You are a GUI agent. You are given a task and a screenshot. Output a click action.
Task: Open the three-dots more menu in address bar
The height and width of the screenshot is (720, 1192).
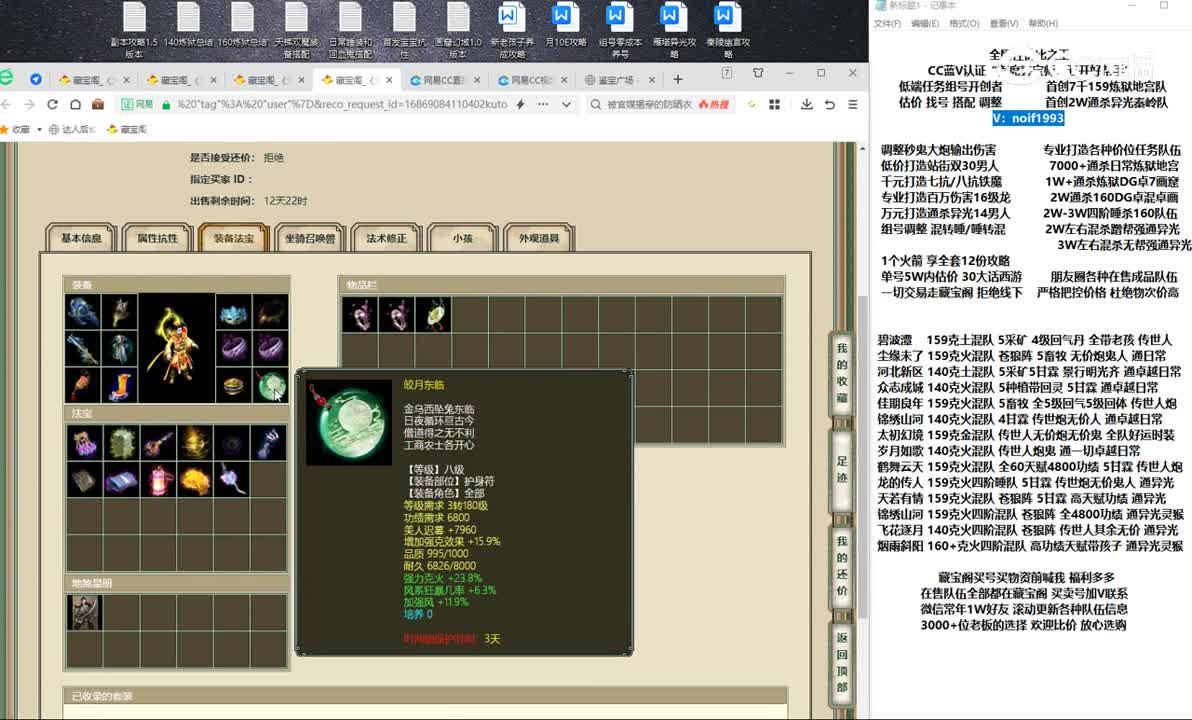[543, 104]
